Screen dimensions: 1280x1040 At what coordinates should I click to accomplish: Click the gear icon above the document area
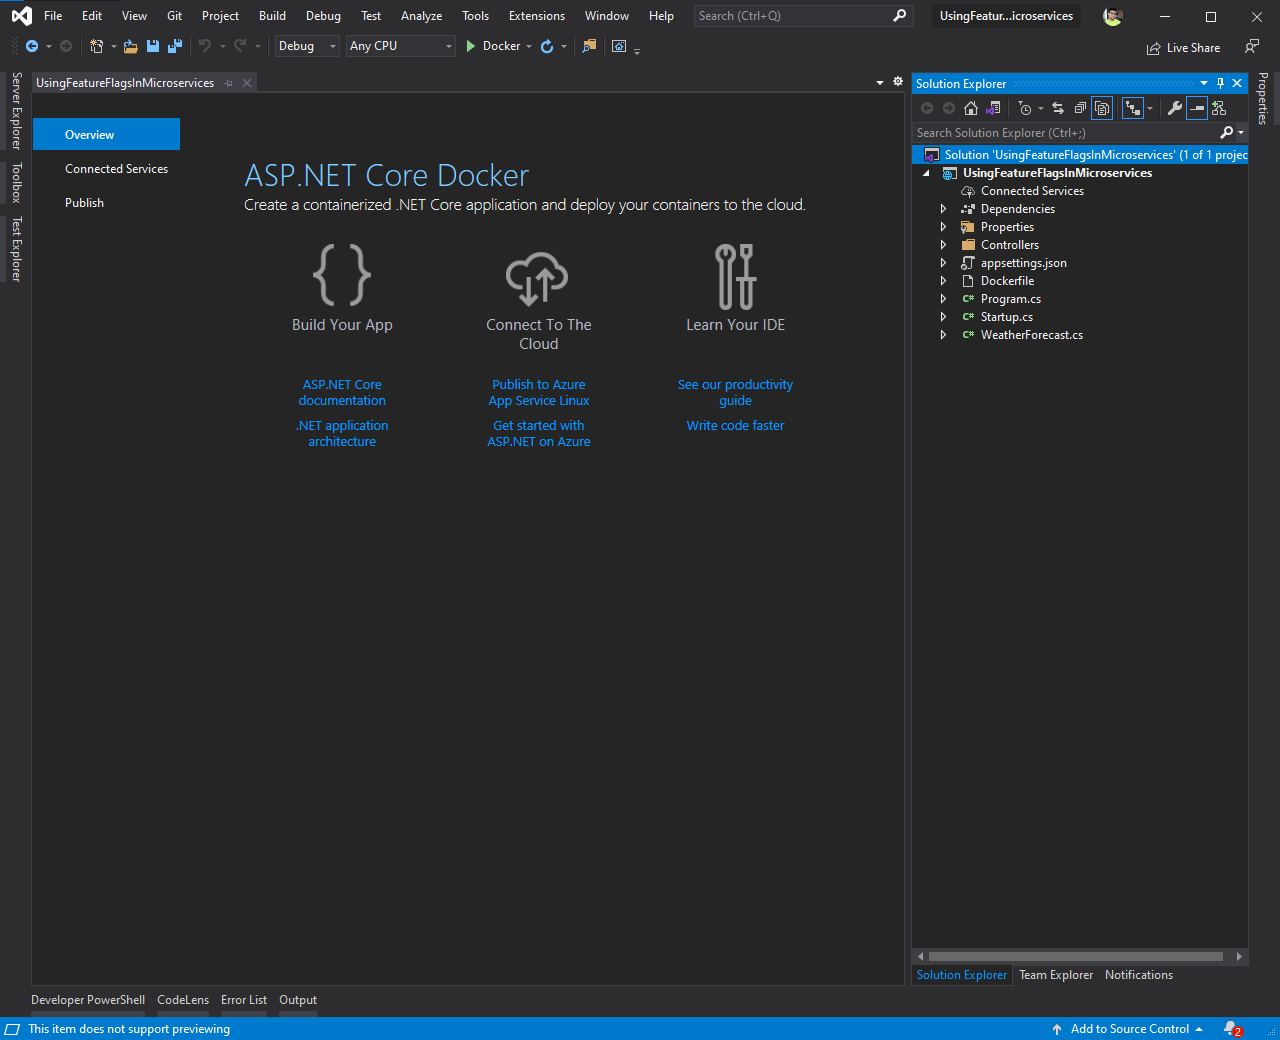898,82
